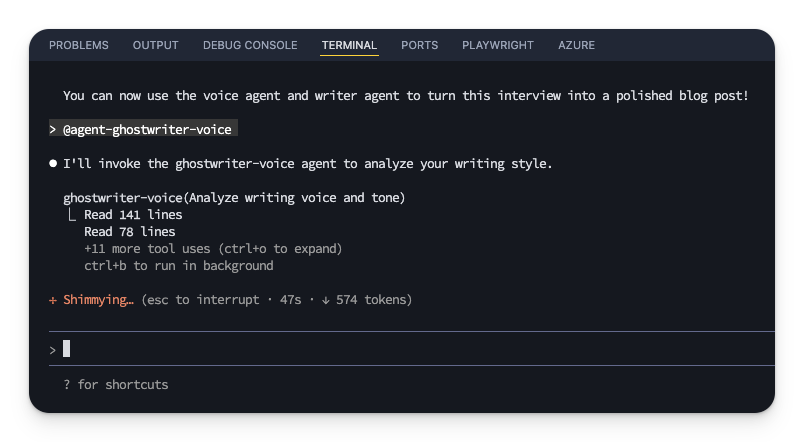Click the > chevron before @agent-ghostwriter-voice
The image size is (804, 442).
point(53,130)
